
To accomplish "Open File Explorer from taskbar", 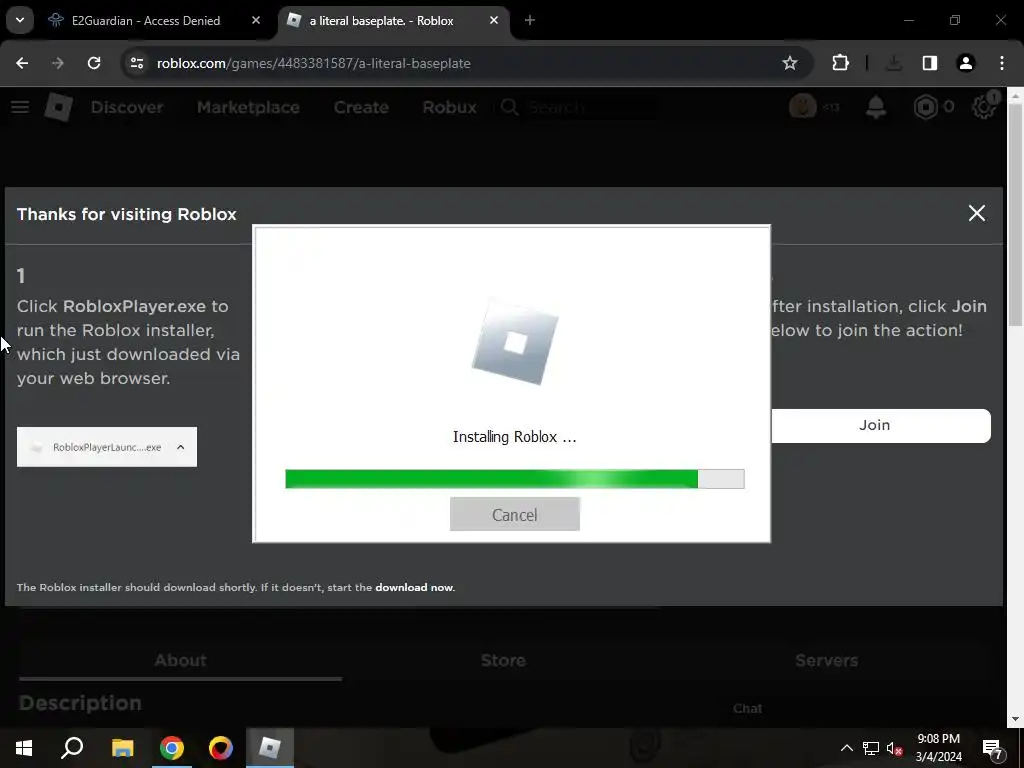I will pos(122,748).
